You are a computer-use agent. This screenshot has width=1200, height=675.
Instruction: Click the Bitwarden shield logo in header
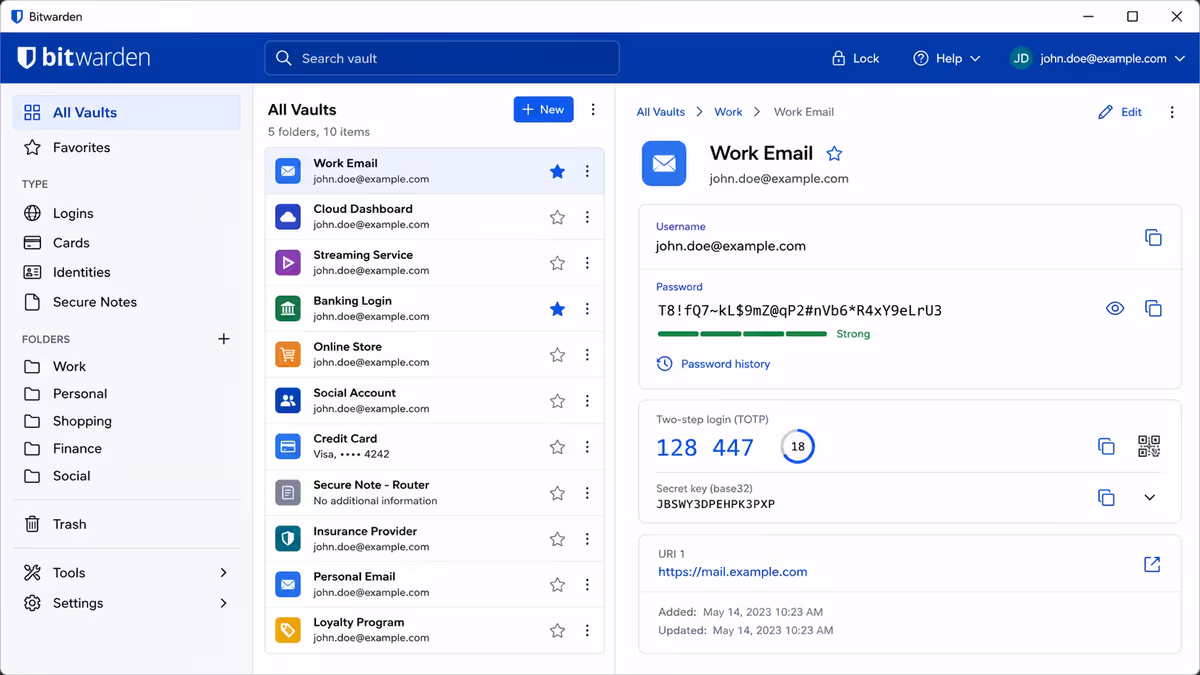click(26, 58)
